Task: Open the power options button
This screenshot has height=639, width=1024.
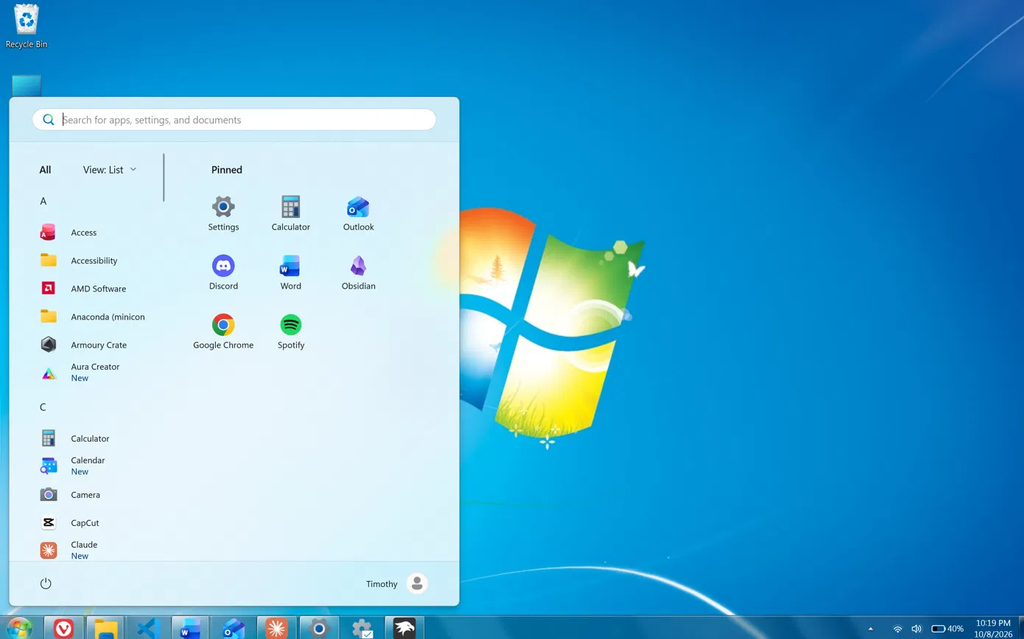Action: [46, 583]
